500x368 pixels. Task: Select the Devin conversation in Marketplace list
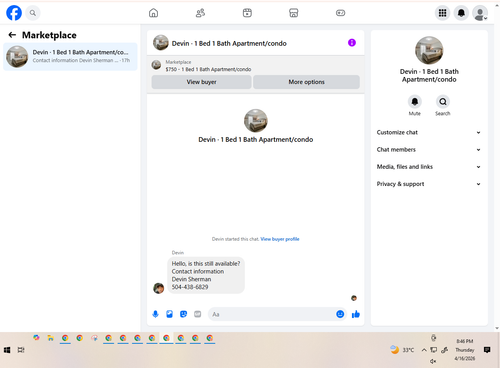[x=70, y=56]
